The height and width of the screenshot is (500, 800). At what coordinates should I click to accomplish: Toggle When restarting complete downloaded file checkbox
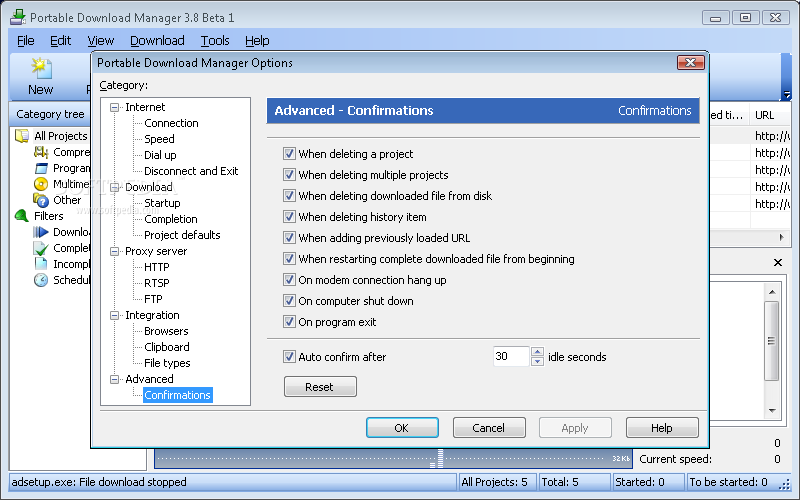point(289,259)
